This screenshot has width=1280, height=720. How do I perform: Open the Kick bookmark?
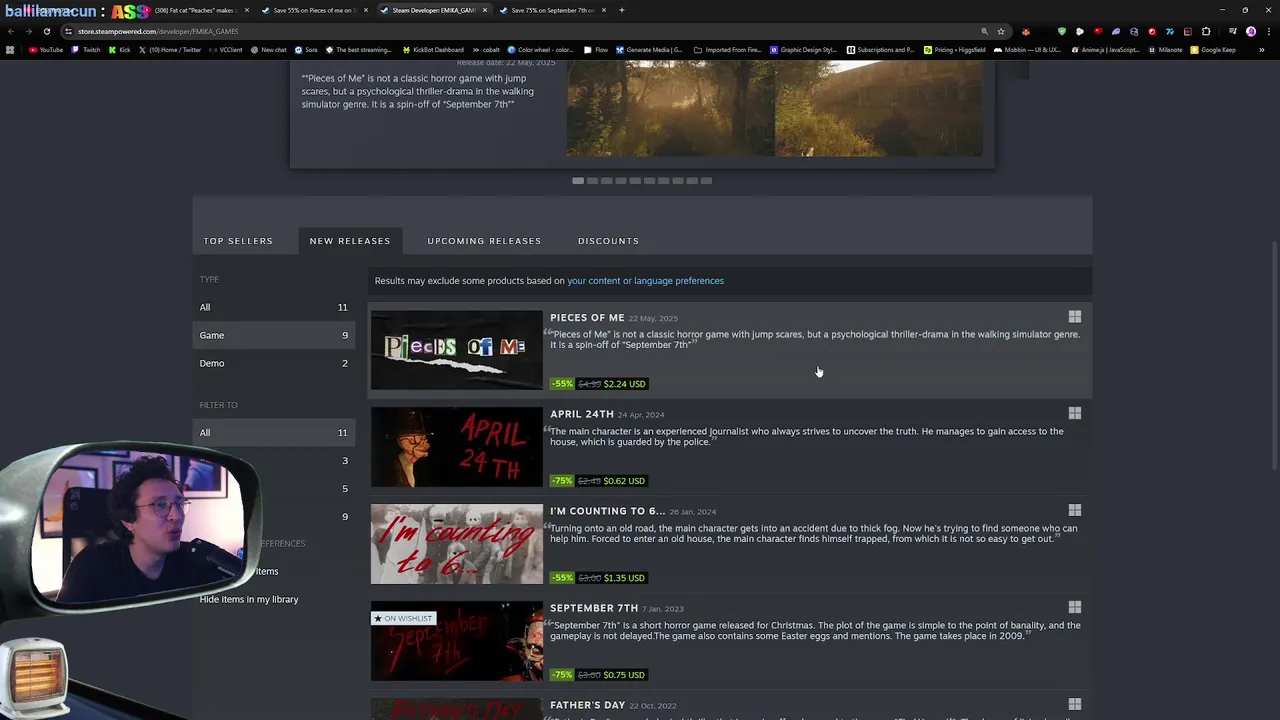point(119,50)
